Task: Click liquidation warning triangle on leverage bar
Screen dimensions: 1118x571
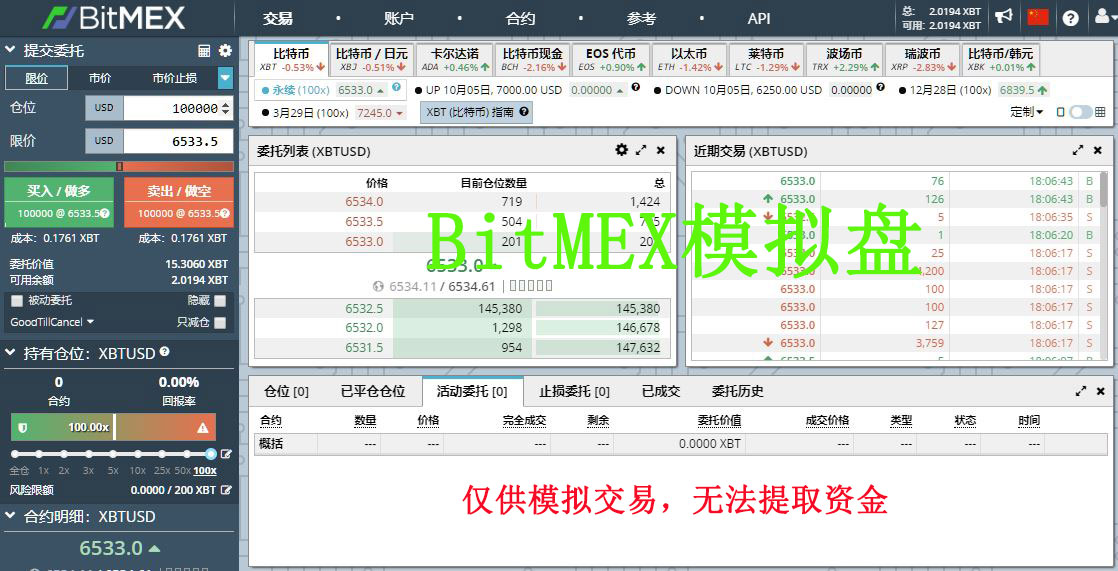Action: [x=202, y=428]
